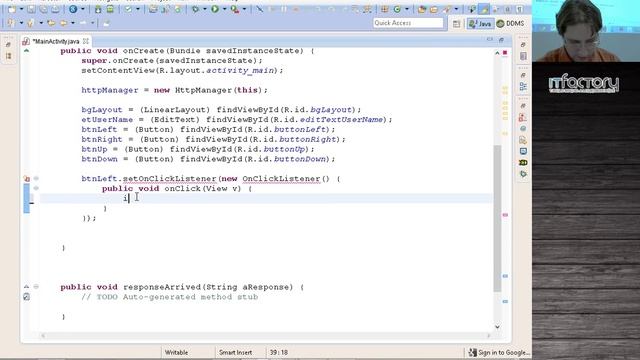Close the MainActivity.java editor tab

(x=86, y=41)
